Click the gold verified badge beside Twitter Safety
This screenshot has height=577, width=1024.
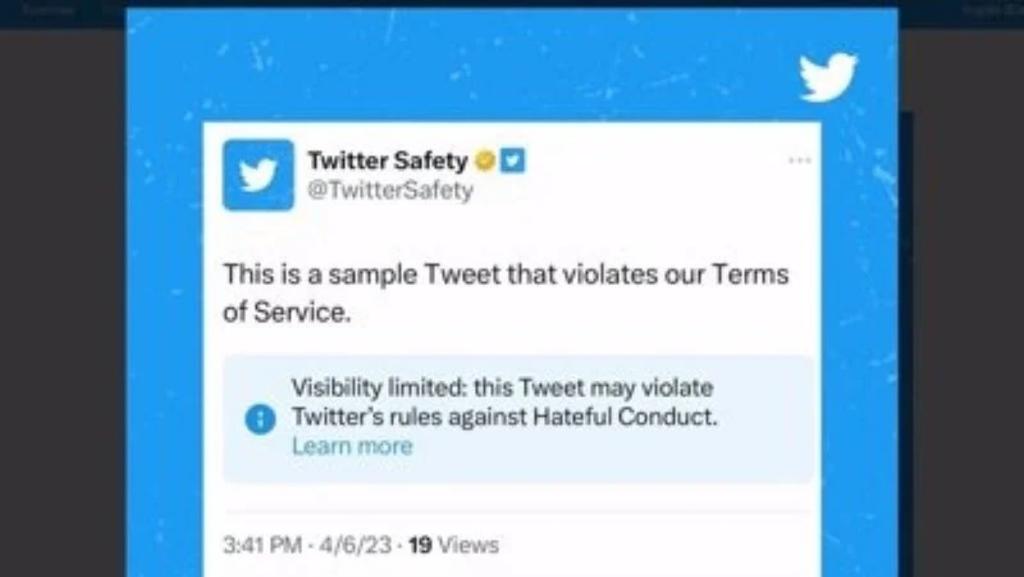[x=485, y=160]
